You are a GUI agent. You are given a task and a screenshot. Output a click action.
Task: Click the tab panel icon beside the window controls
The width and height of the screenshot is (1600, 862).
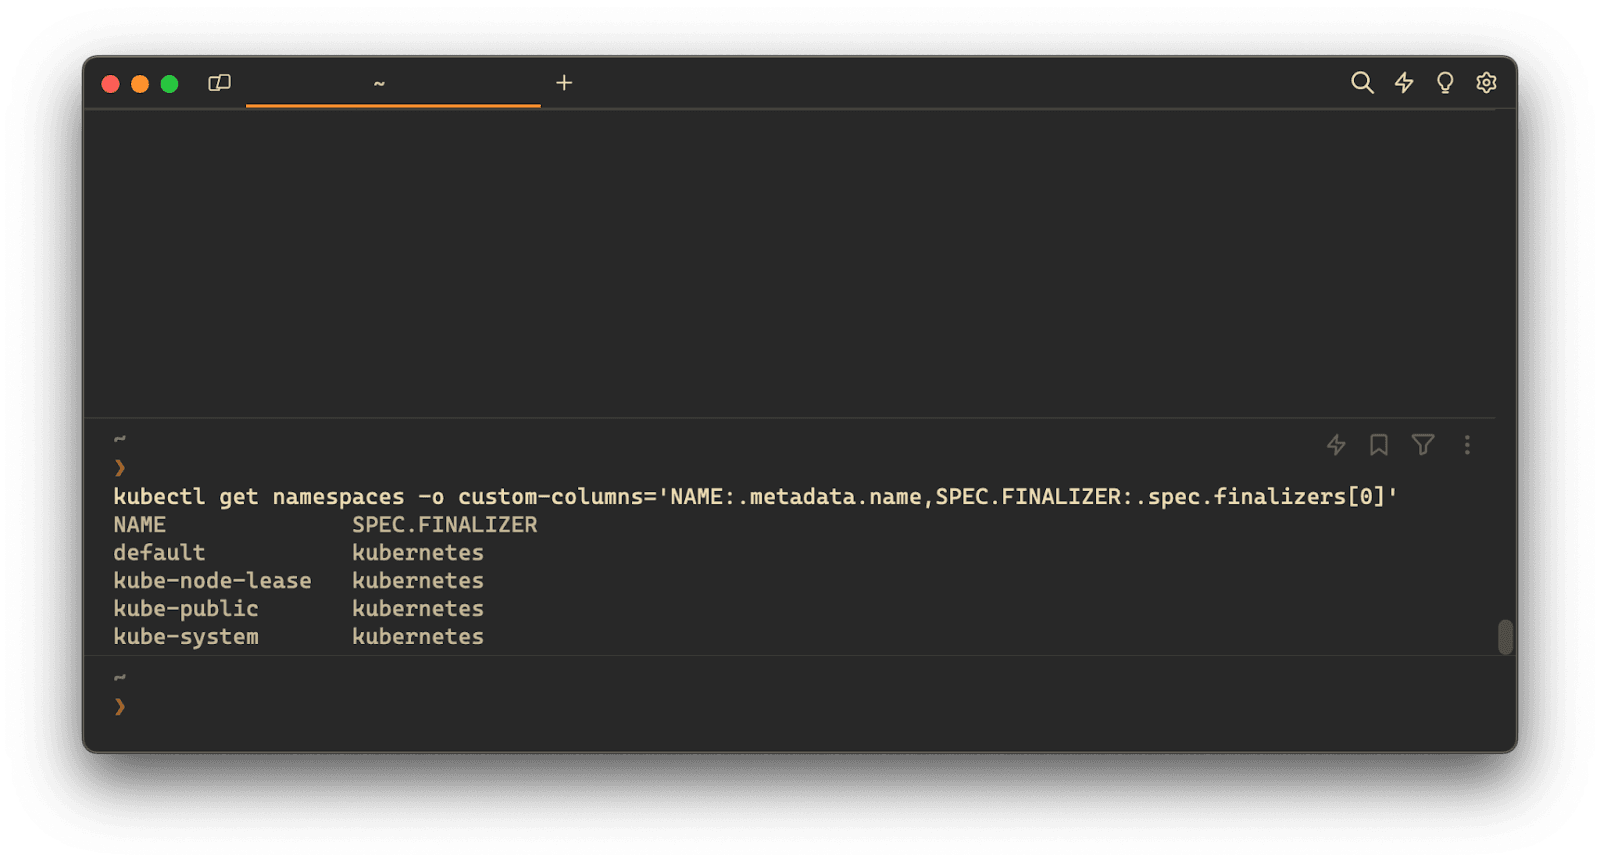[x=219, y=83]
